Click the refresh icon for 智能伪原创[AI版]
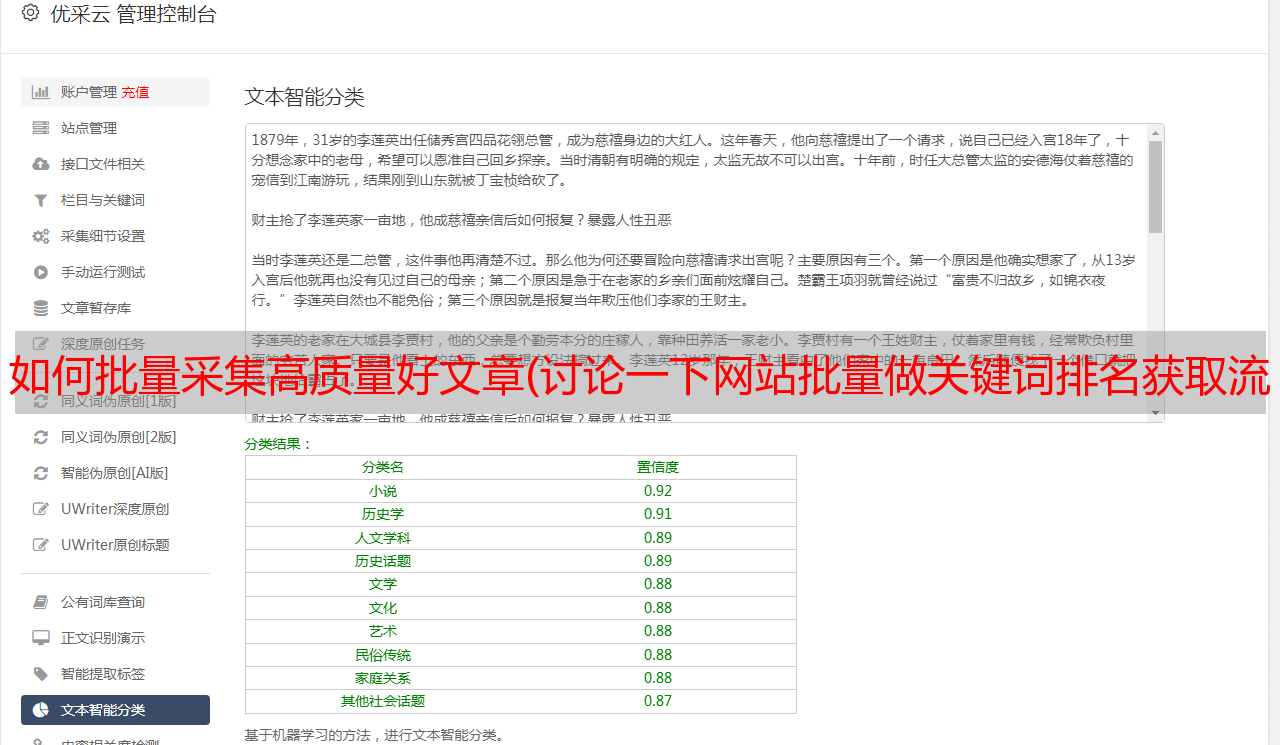1280x745 pixels. [41, 473]
